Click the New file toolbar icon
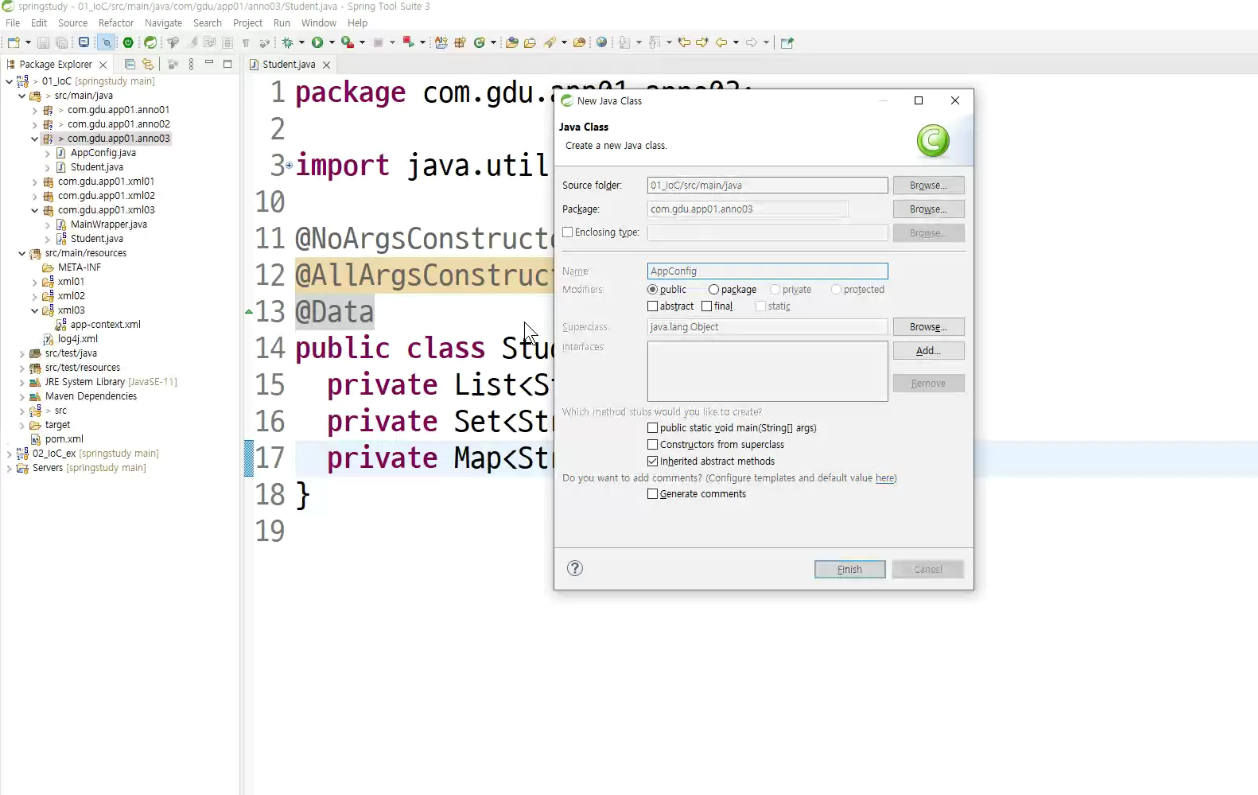 13,43
